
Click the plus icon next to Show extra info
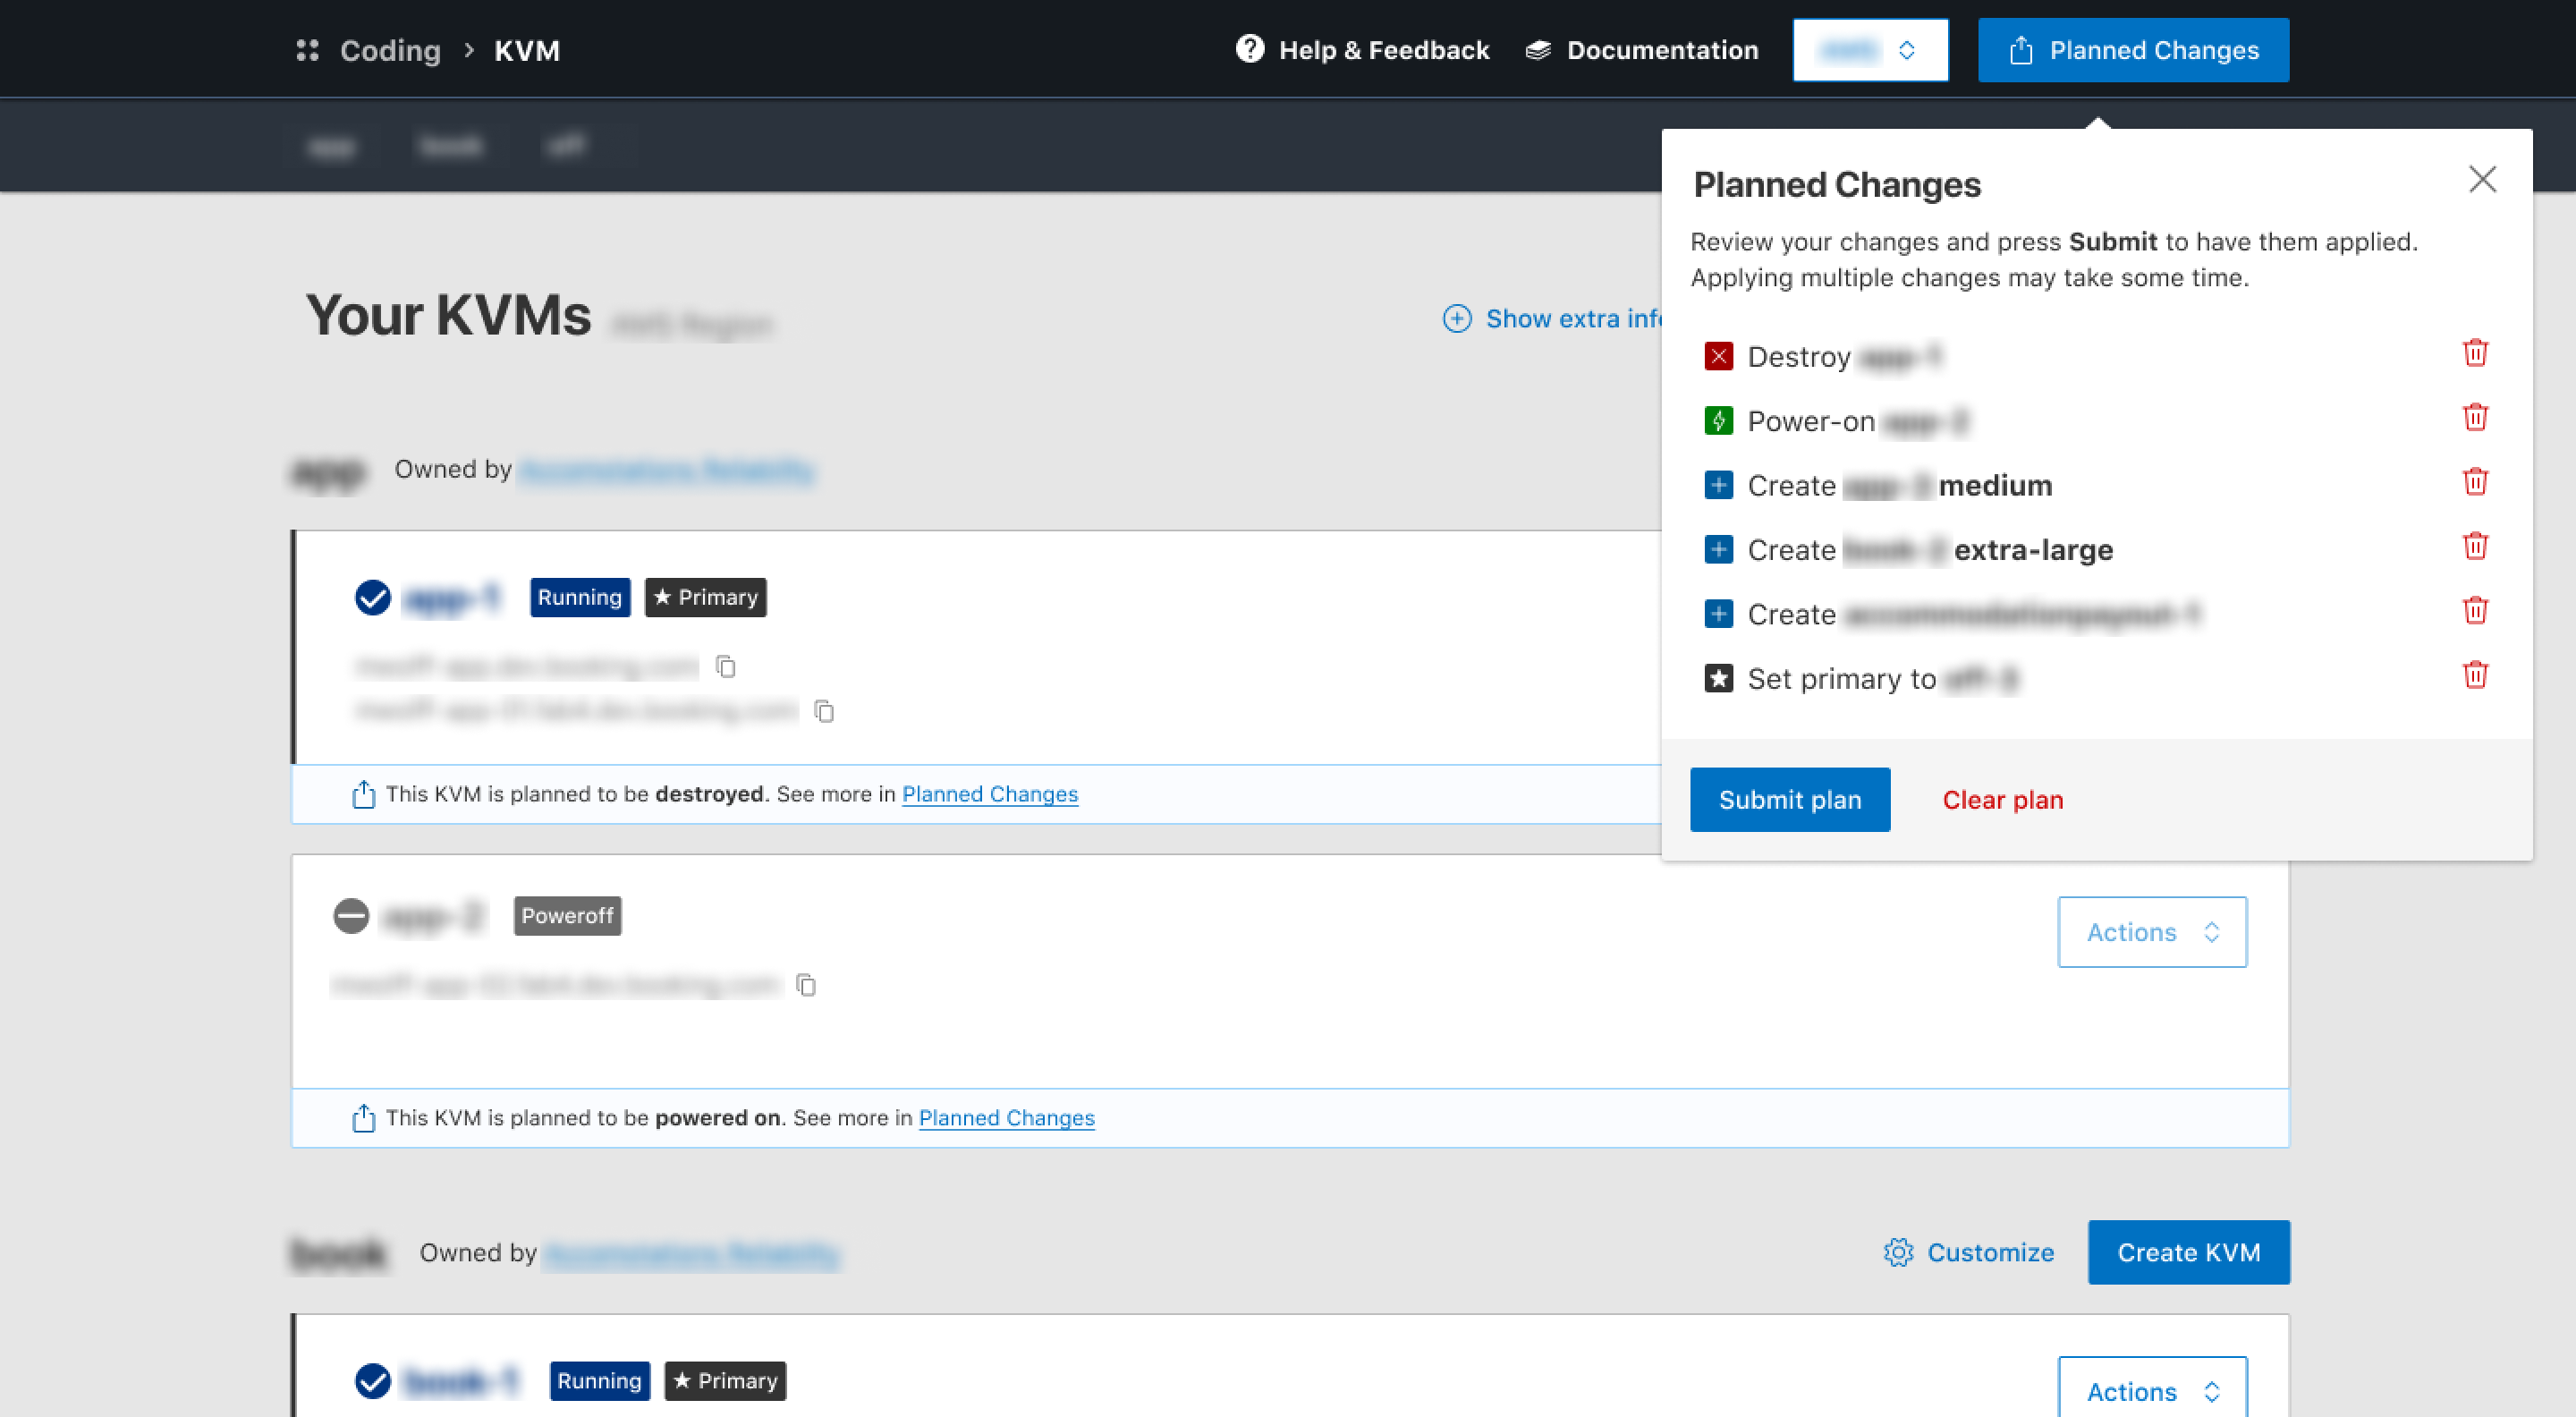point(1456,318)
